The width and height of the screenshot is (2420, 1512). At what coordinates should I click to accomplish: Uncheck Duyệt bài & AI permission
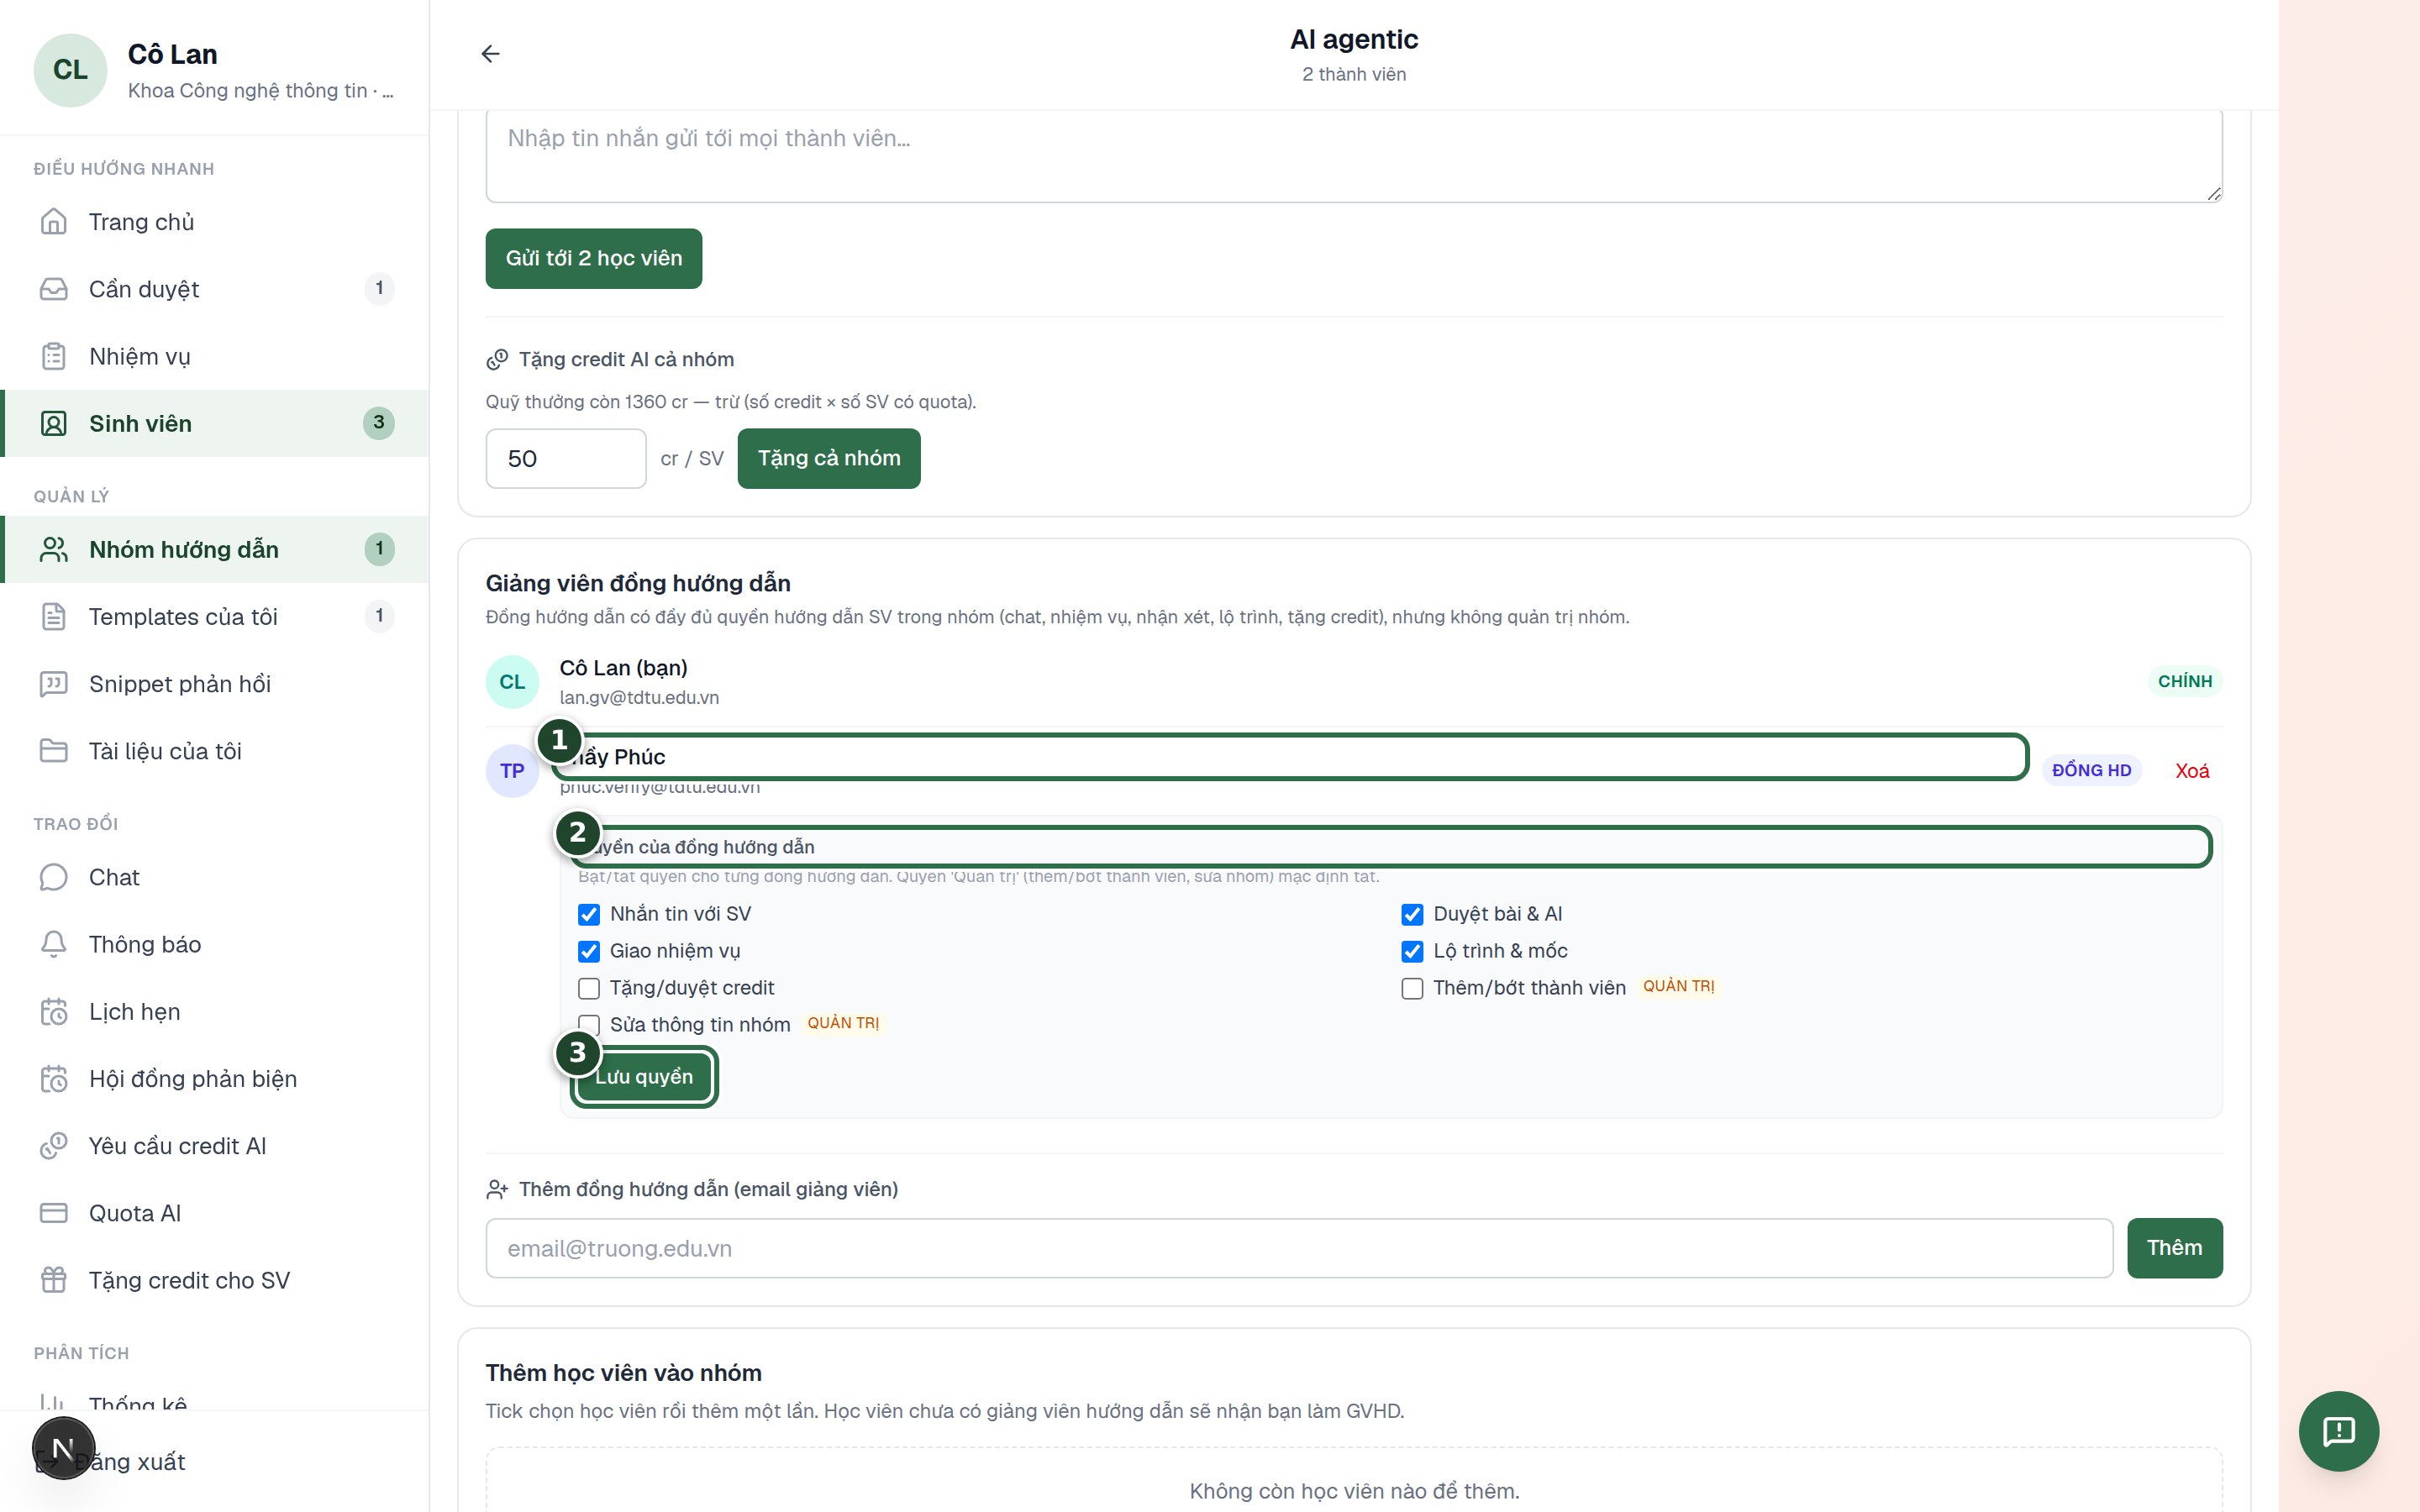coord(1412,914)
